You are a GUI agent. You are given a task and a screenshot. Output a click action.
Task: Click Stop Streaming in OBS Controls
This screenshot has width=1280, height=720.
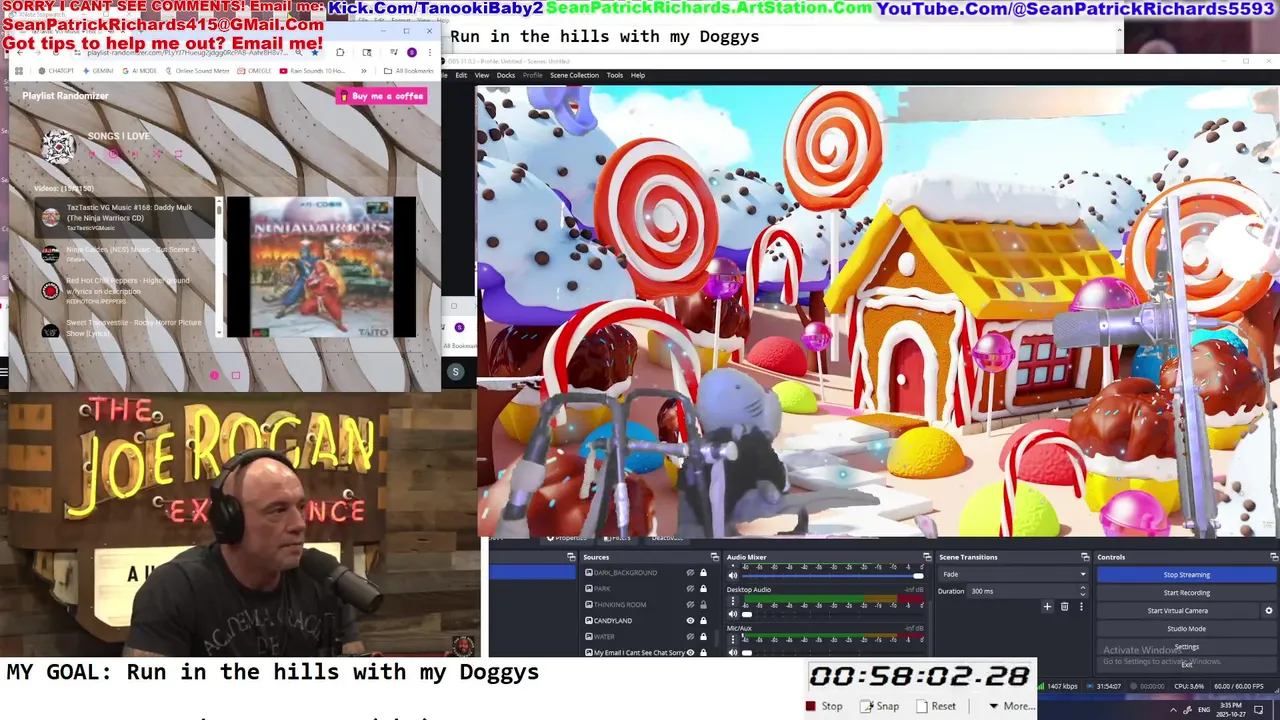point(1187,575)
